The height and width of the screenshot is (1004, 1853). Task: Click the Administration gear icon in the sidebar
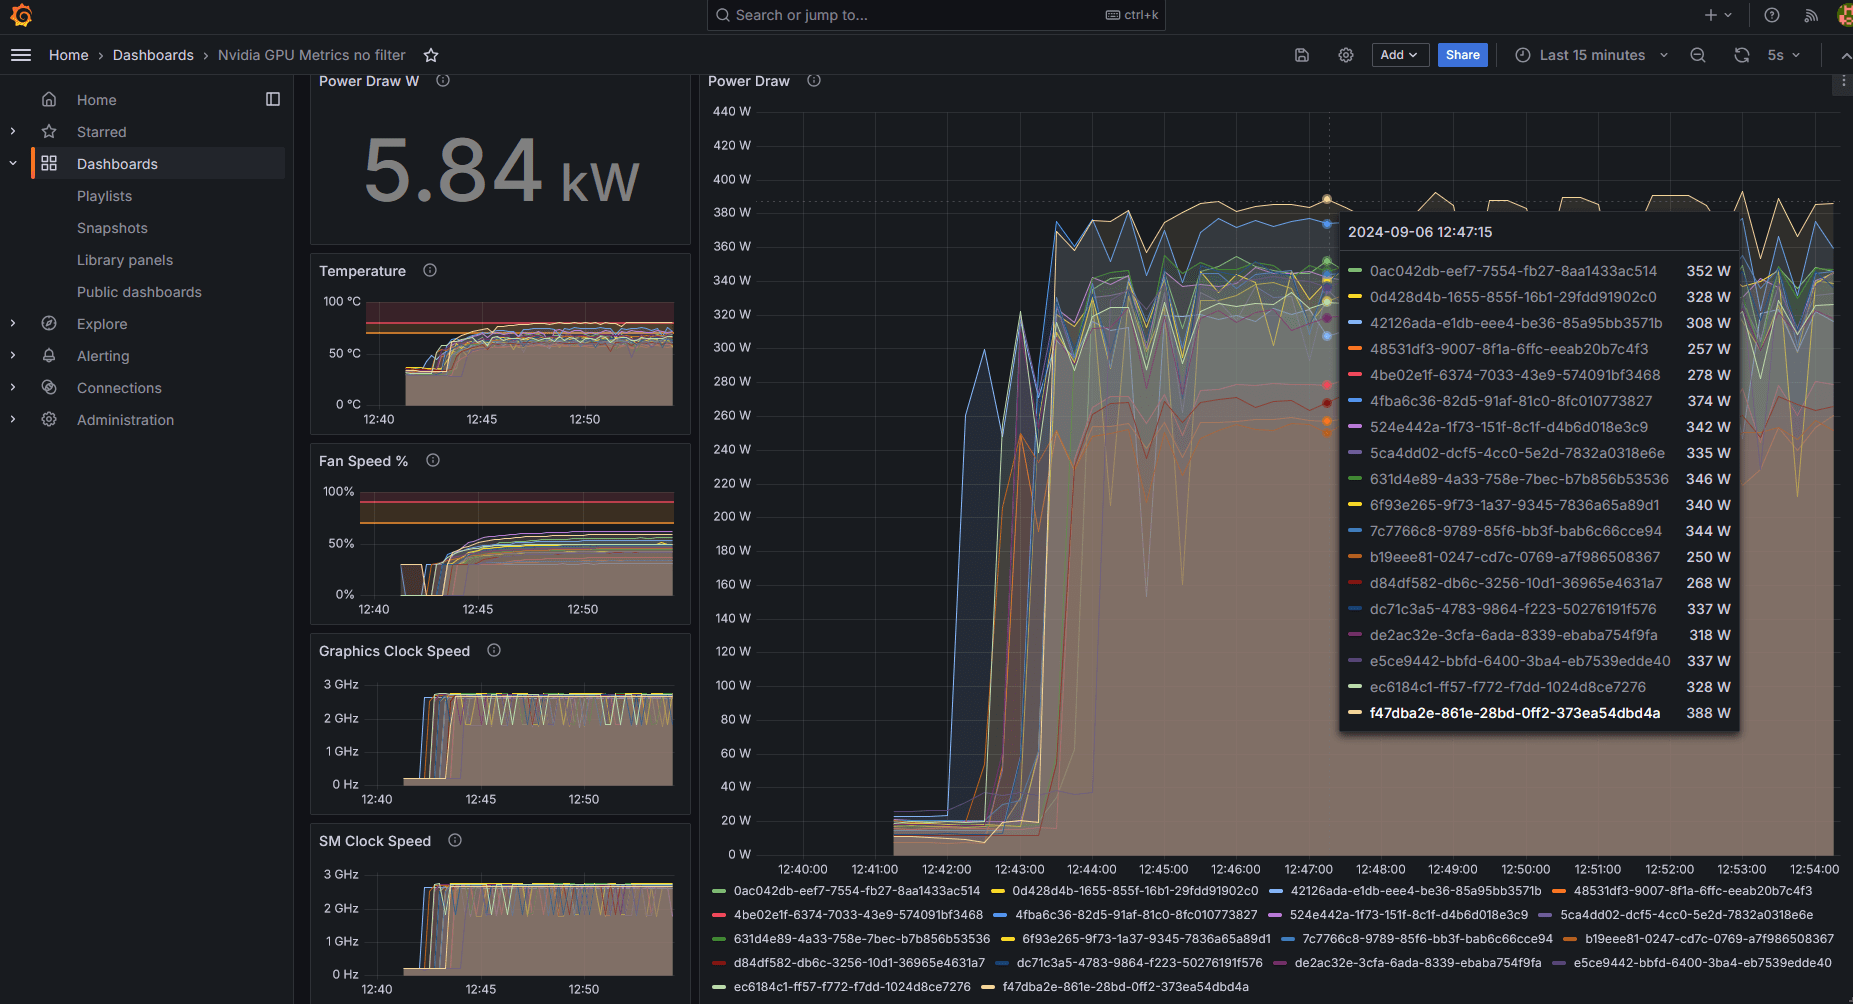tap(49, 419)
